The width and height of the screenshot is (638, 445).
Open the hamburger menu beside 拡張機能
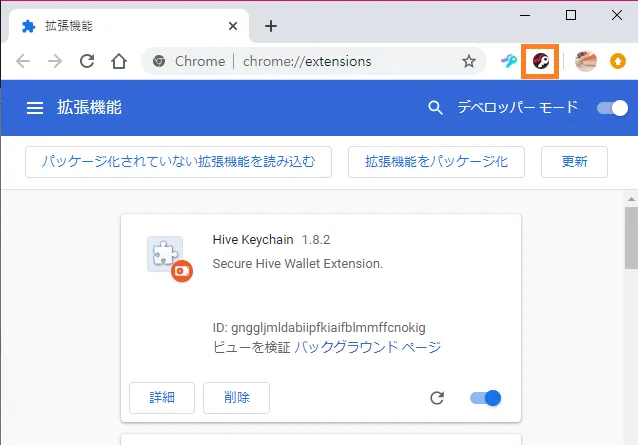coord(35,108)
